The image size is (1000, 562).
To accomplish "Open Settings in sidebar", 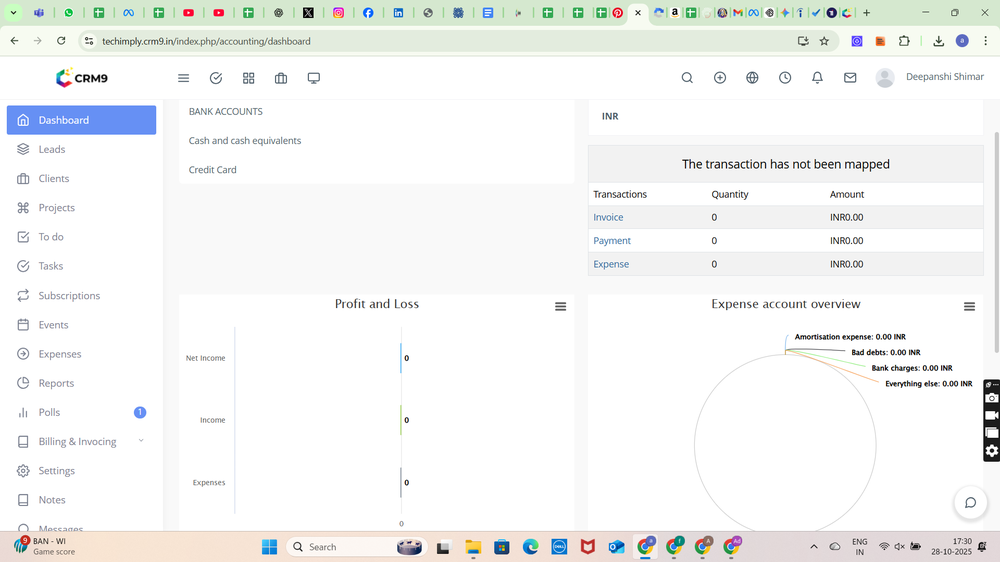I will pos(82,471).
